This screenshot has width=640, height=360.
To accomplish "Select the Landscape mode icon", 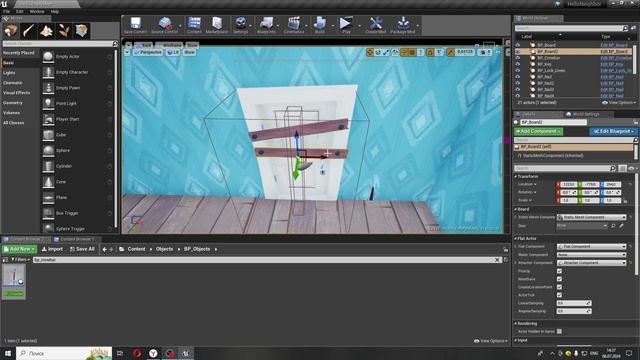I will (x=46, y=31).
